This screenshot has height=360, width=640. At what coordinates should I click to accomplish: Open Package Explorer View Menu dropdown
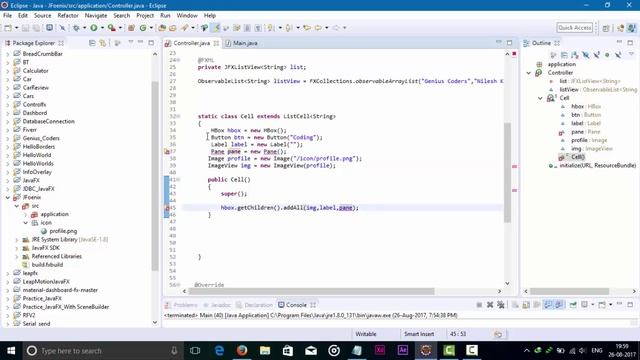click(x=131, y=42)
